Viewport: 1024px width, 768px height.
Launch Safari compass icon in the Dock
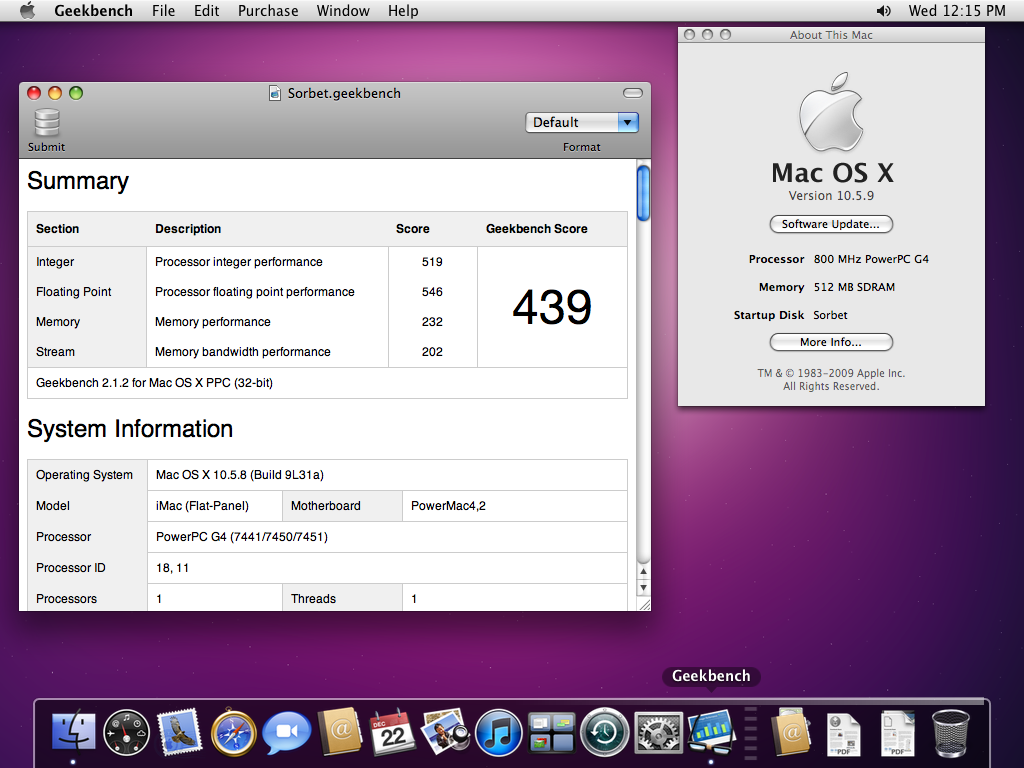click(233, 733)
